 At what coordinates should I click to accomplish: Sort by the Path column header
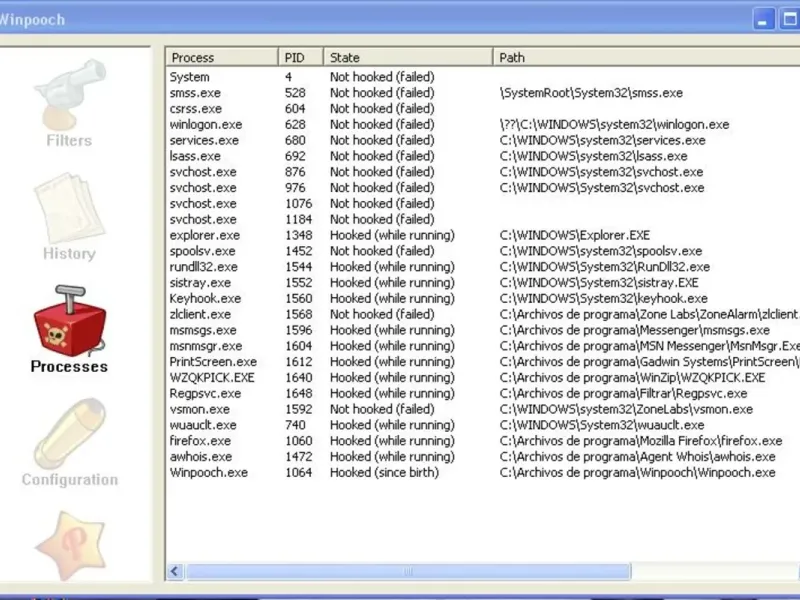pyautogui.click(x=646, y=57)
